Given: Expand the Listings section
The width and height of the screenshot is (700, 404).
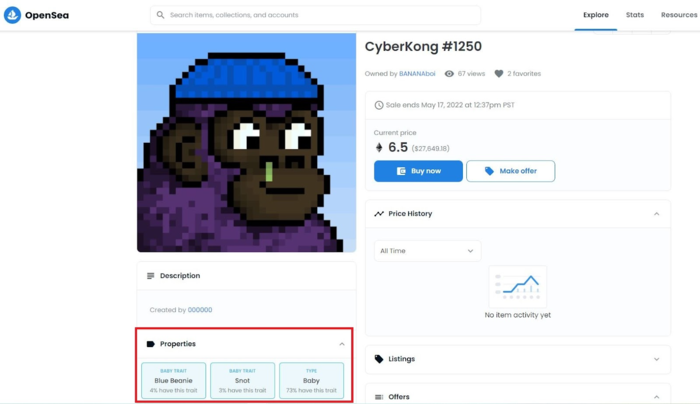Looking at the screenshot, I should pos(657,359).
